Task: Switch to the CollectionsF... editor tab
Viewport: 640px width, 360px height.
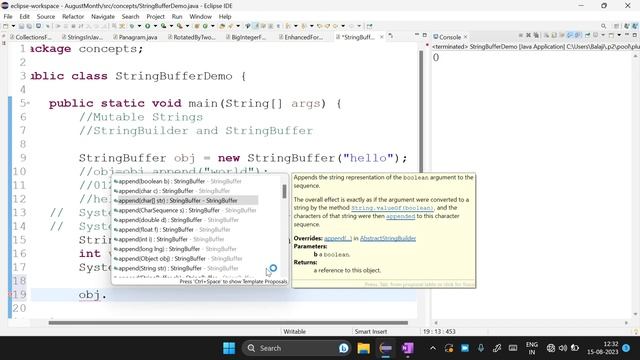Action: pos(32,37)
